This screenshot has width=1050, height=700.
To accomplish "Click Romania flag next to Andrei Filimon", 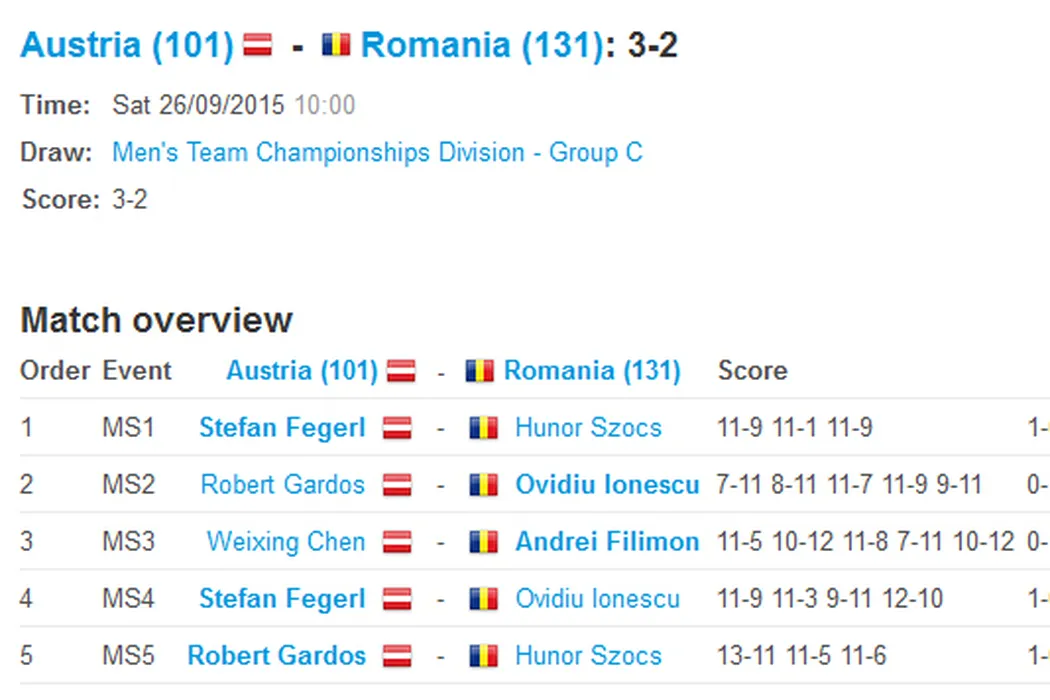I will [x=484, y=543].
